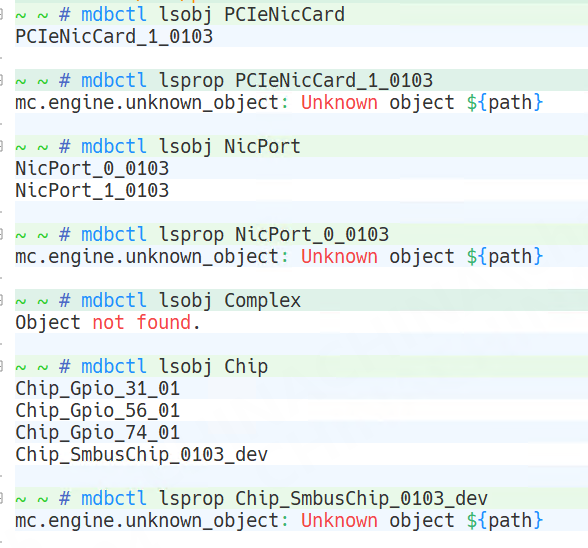Click the Chip_Gpio_31_01 output line
The width and height of the screenshot is (588, 548).
(98, 389)
